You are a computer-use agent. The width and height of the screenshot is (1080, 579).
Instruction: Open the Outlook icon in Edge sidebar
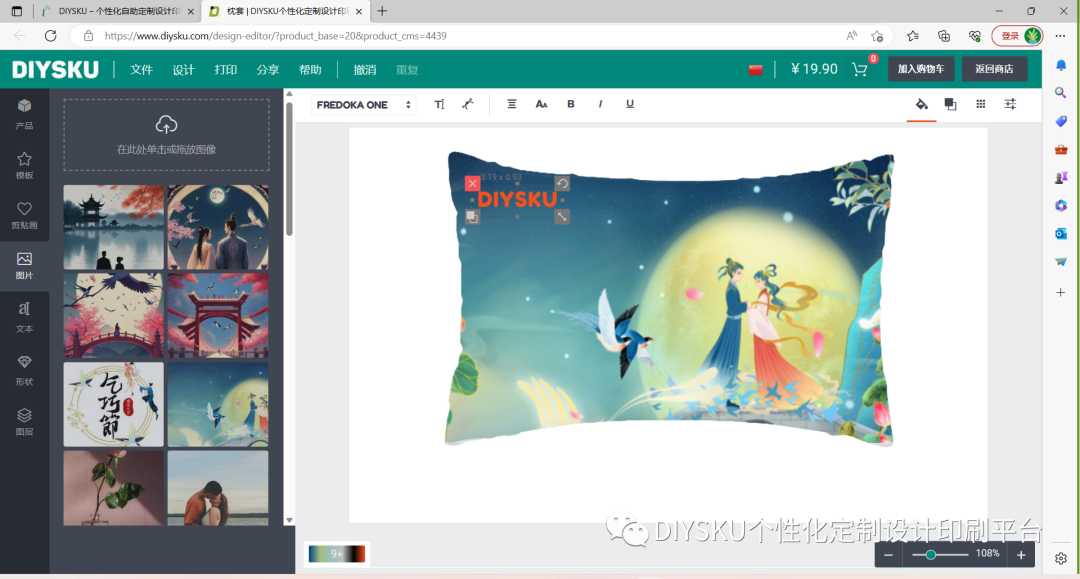pos(1061,234)
